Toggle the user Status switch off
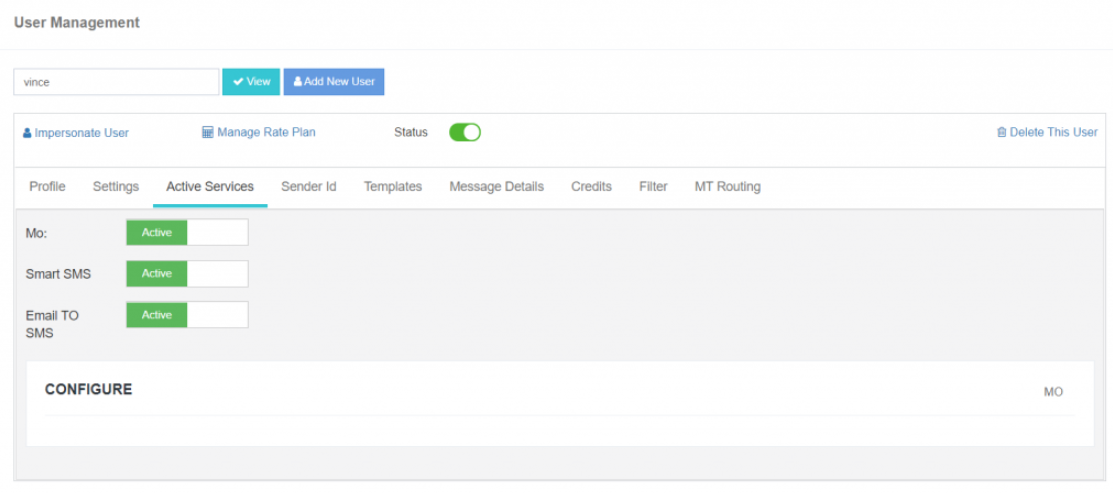The width and height of the screenshot is (1113, 493). coord(465,132)
